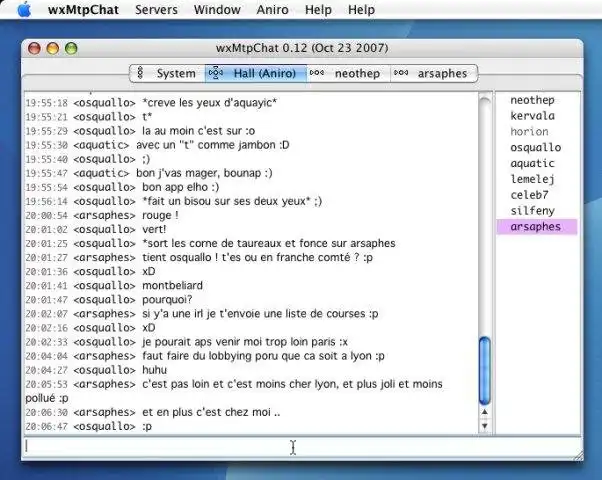The height and width of the screenshot is (480, 602).
Task: Minimize the wxMtpChat window
Action: (x=53, y=48)
